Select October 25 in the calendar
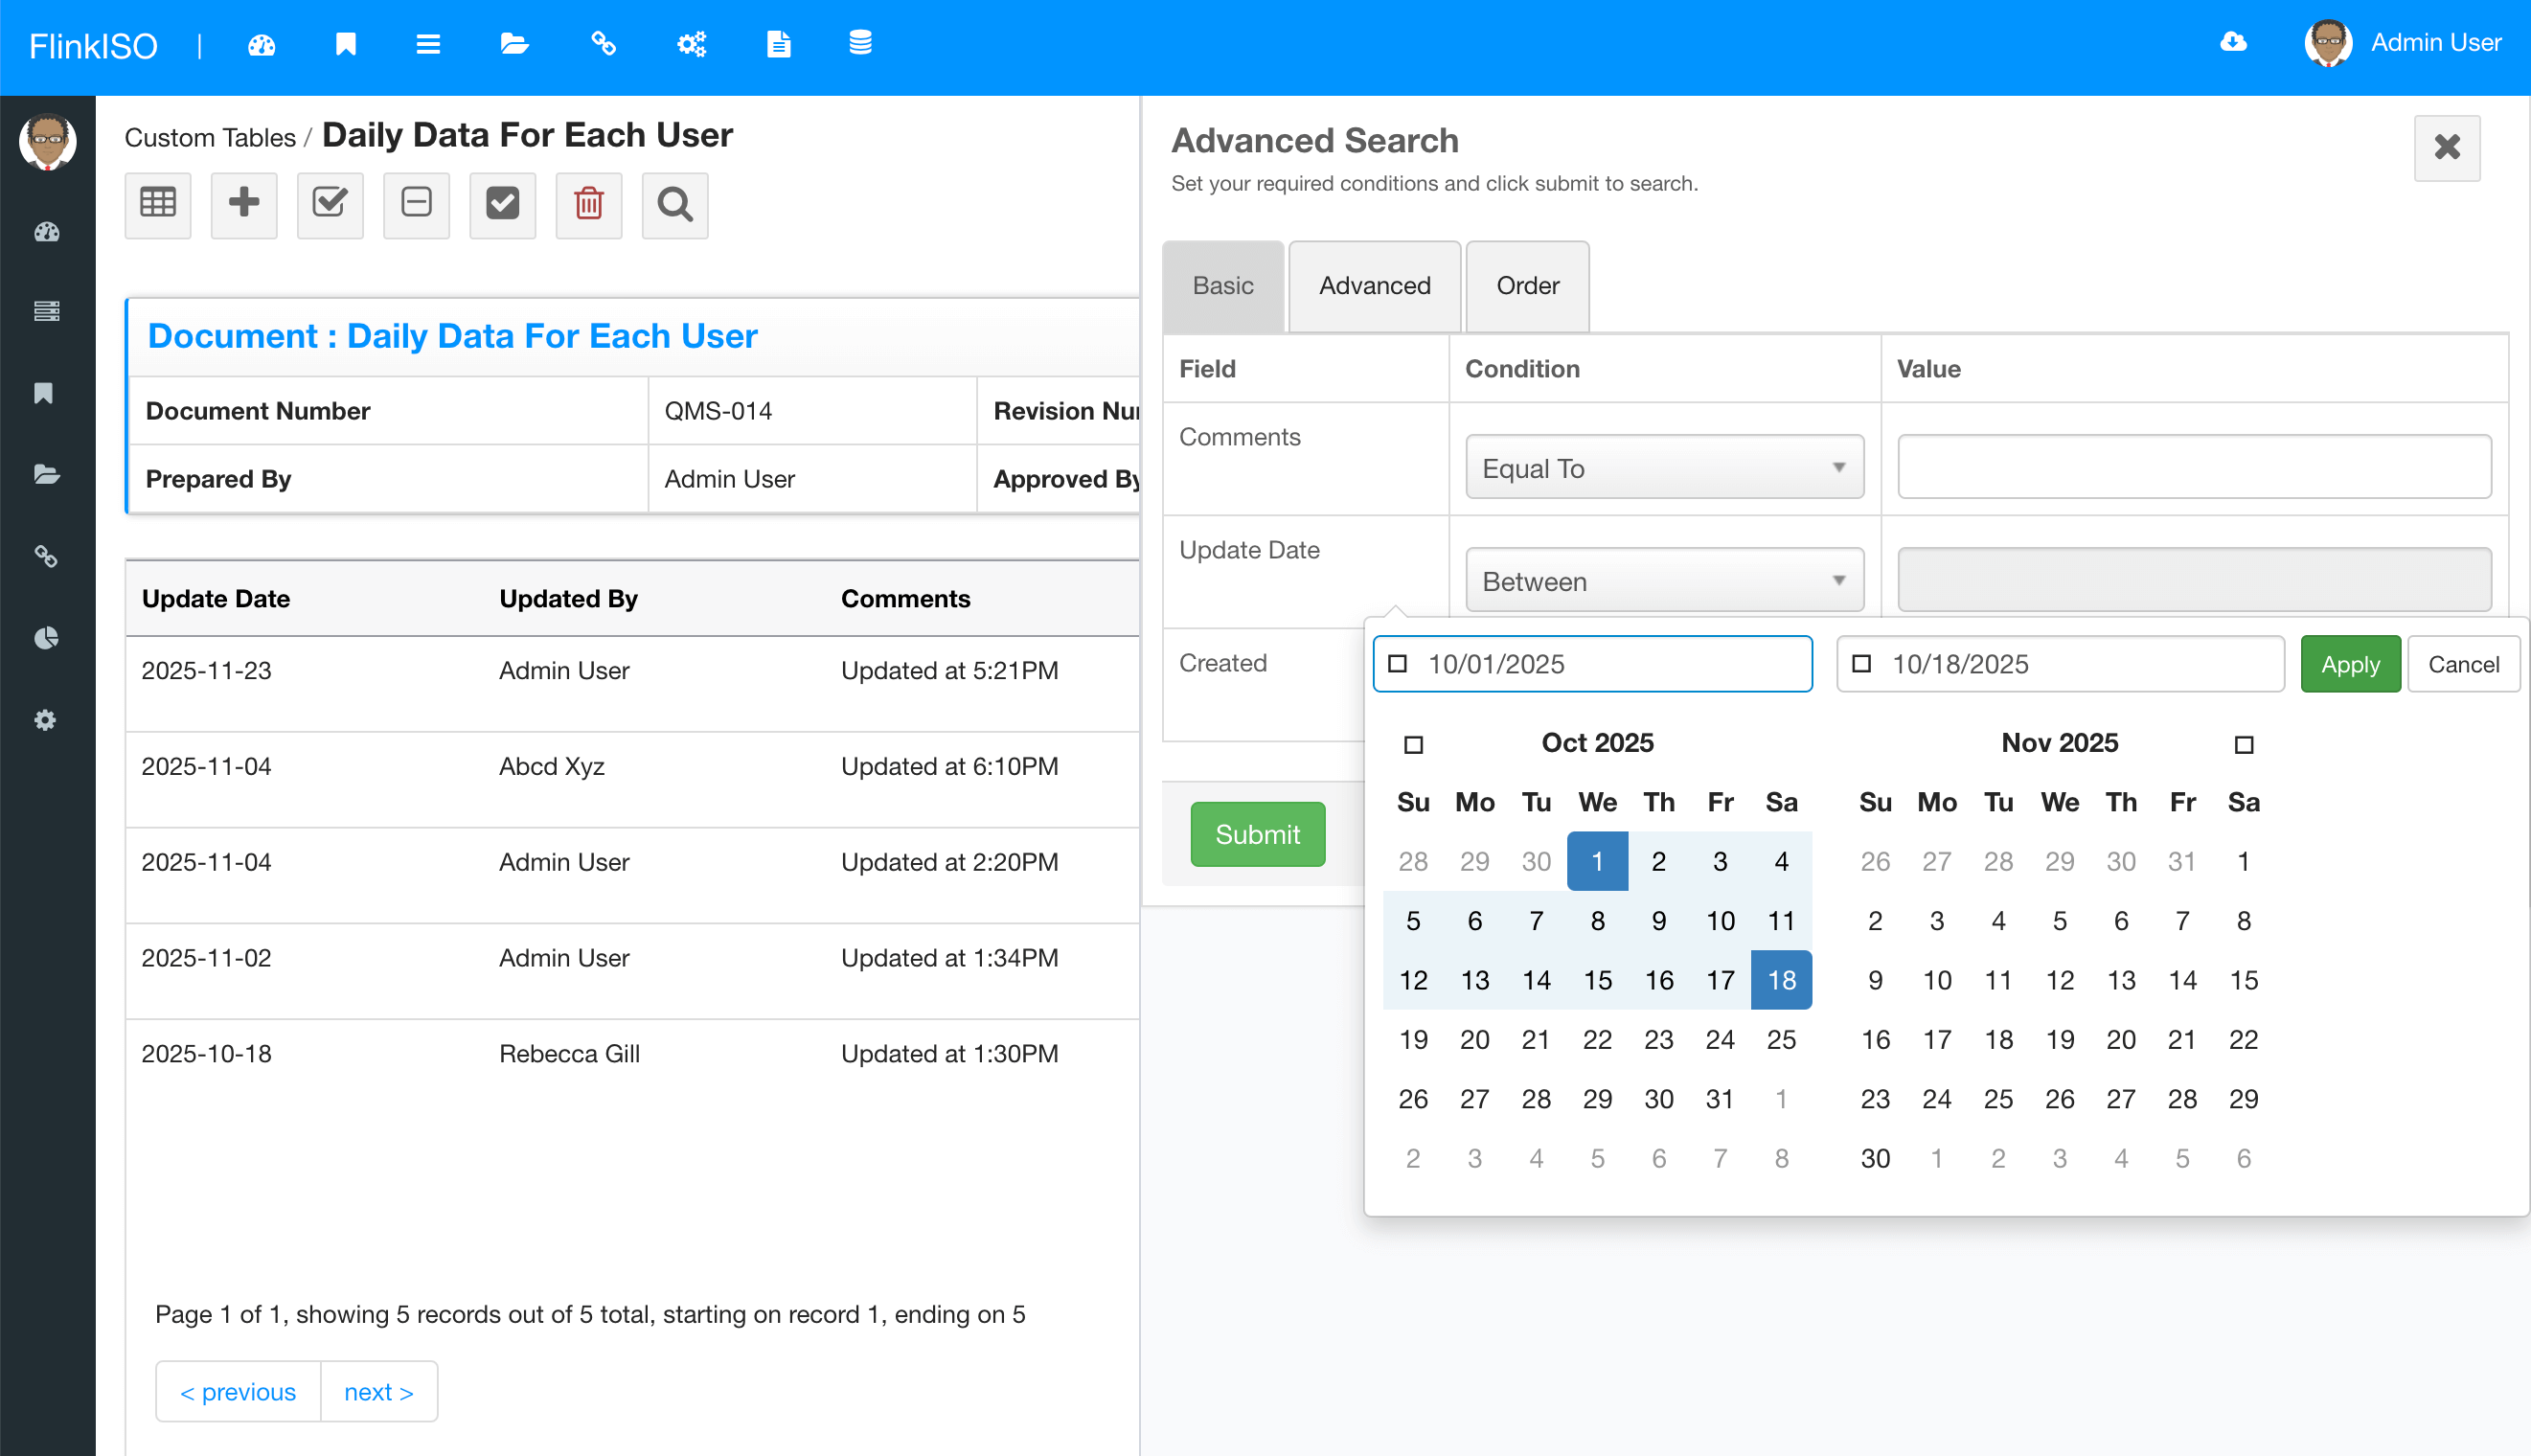 coord(1780,1039)
